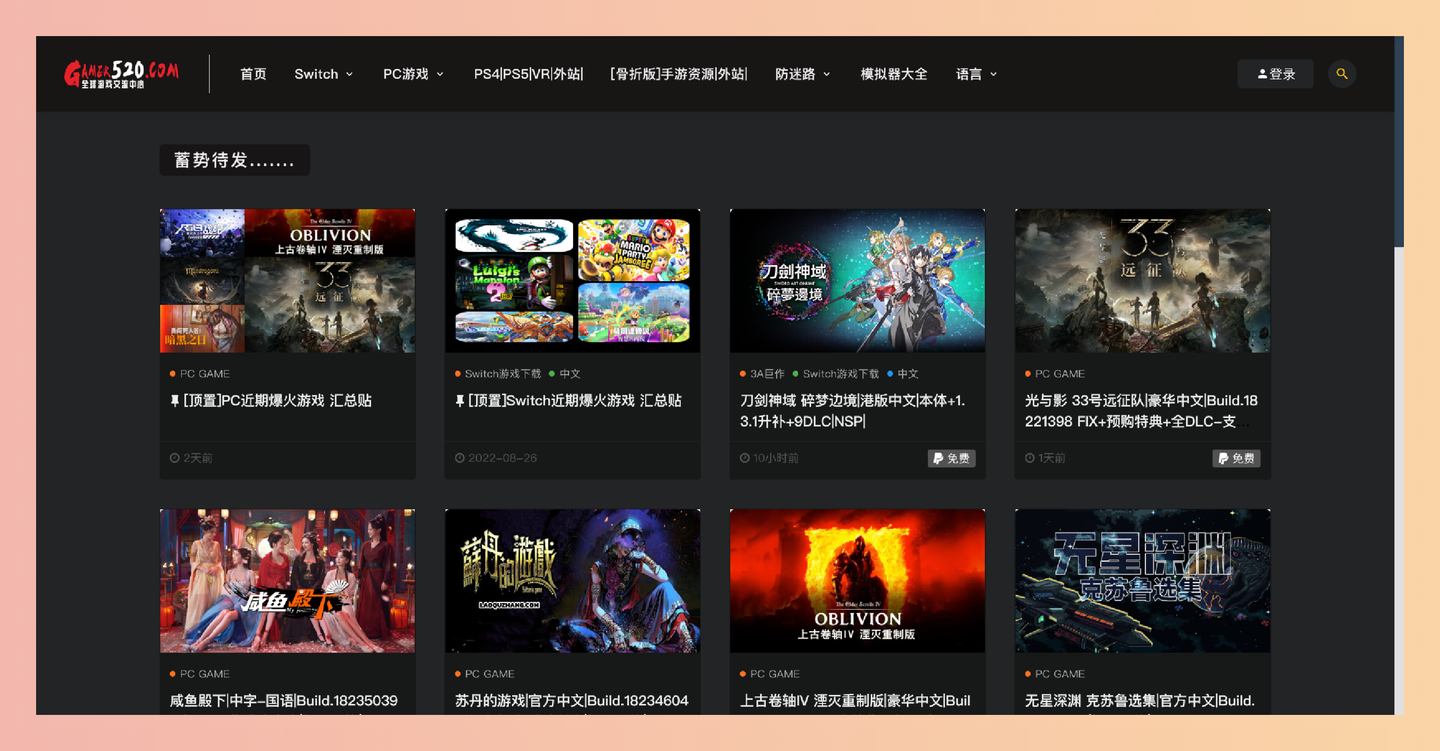Open the 光与影 33号远征队 card thumbnail

(1143, 281)
